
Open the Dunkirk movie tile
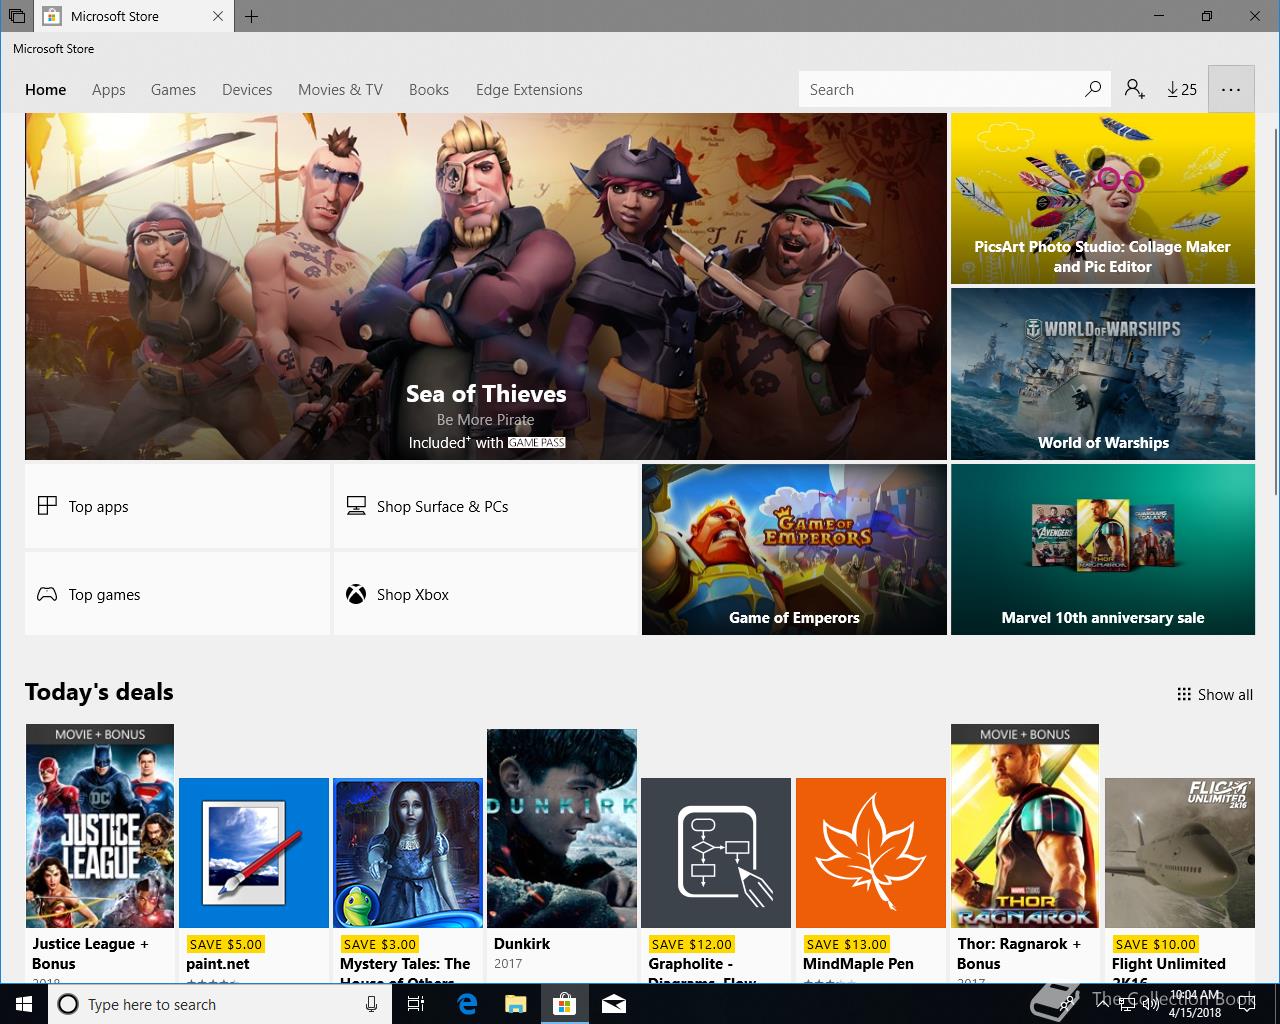click(562, 855)
